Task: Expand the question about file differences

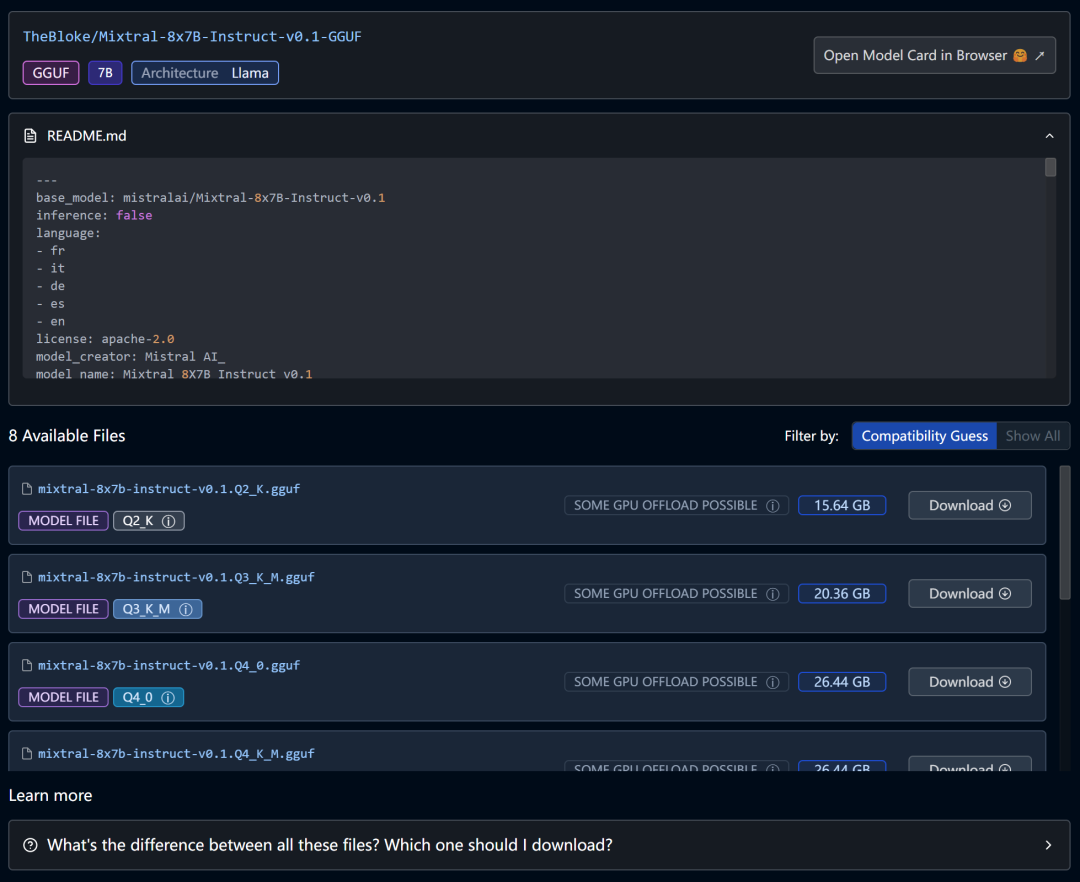Action: [x=539, y=845]
